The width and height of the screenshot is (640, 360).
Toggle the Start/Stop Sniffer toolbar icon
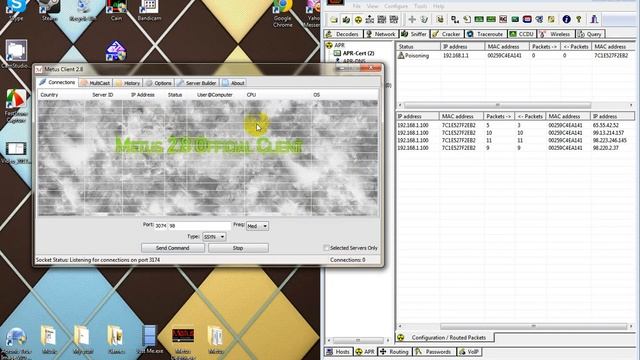click(x=346, y=19)
